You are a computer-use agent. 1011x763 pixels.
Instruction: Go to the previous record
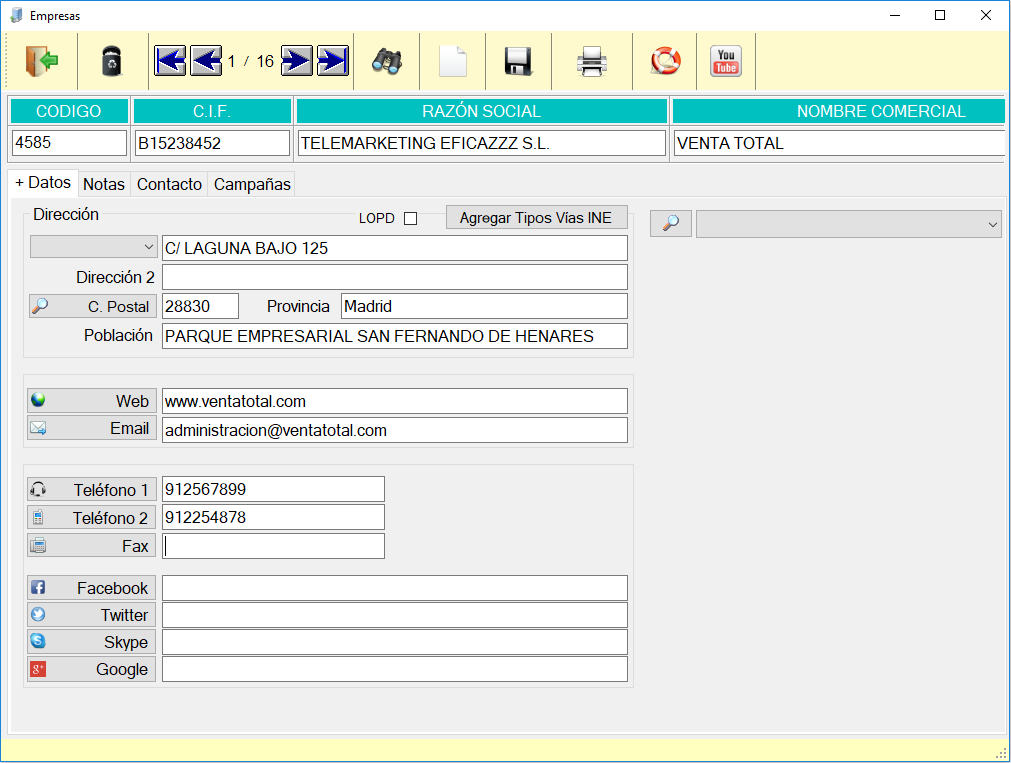pyautogui.click(x=206, y=61)
